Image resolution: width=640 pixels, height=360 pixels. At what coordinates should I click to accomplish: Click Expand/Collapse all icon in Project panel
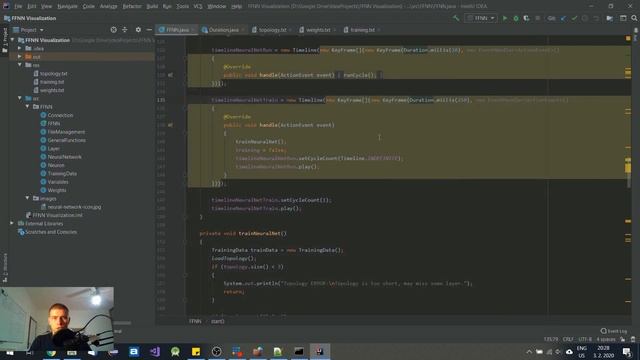(125, 30)
